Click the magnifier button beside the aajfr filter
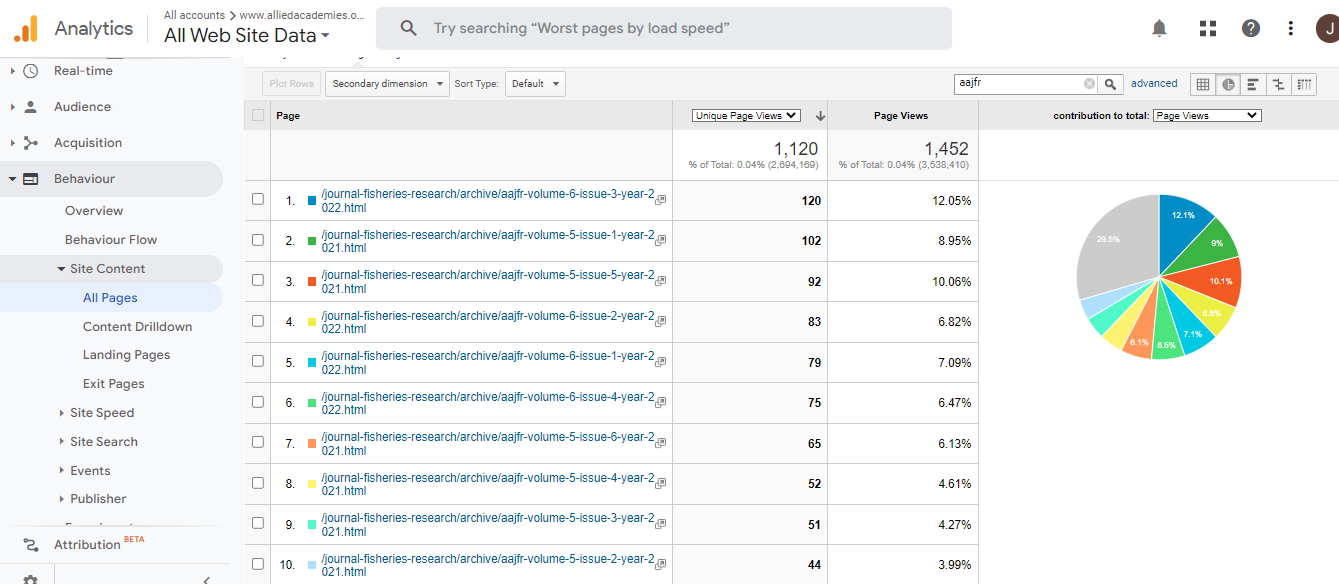This screenshot has height=584, width=1339. 1110,84
